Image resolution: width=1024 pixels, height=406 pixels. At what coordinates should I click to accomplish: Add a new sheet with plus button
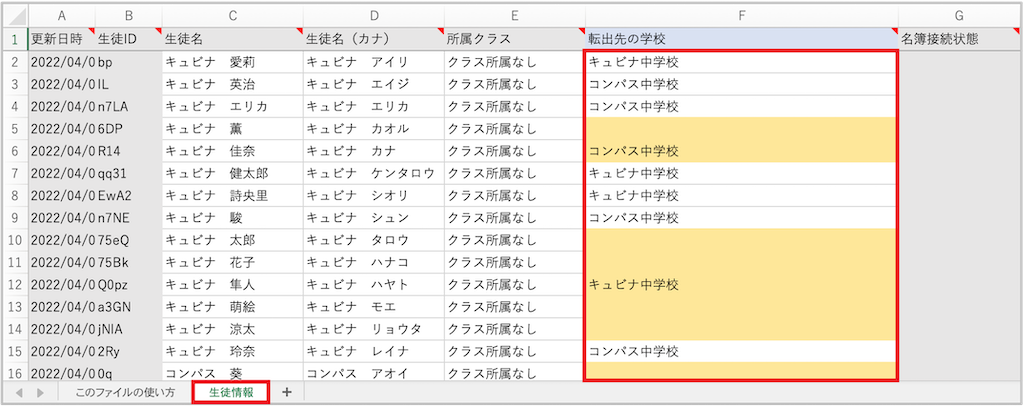pyautogui.click(x=286, y=392)
